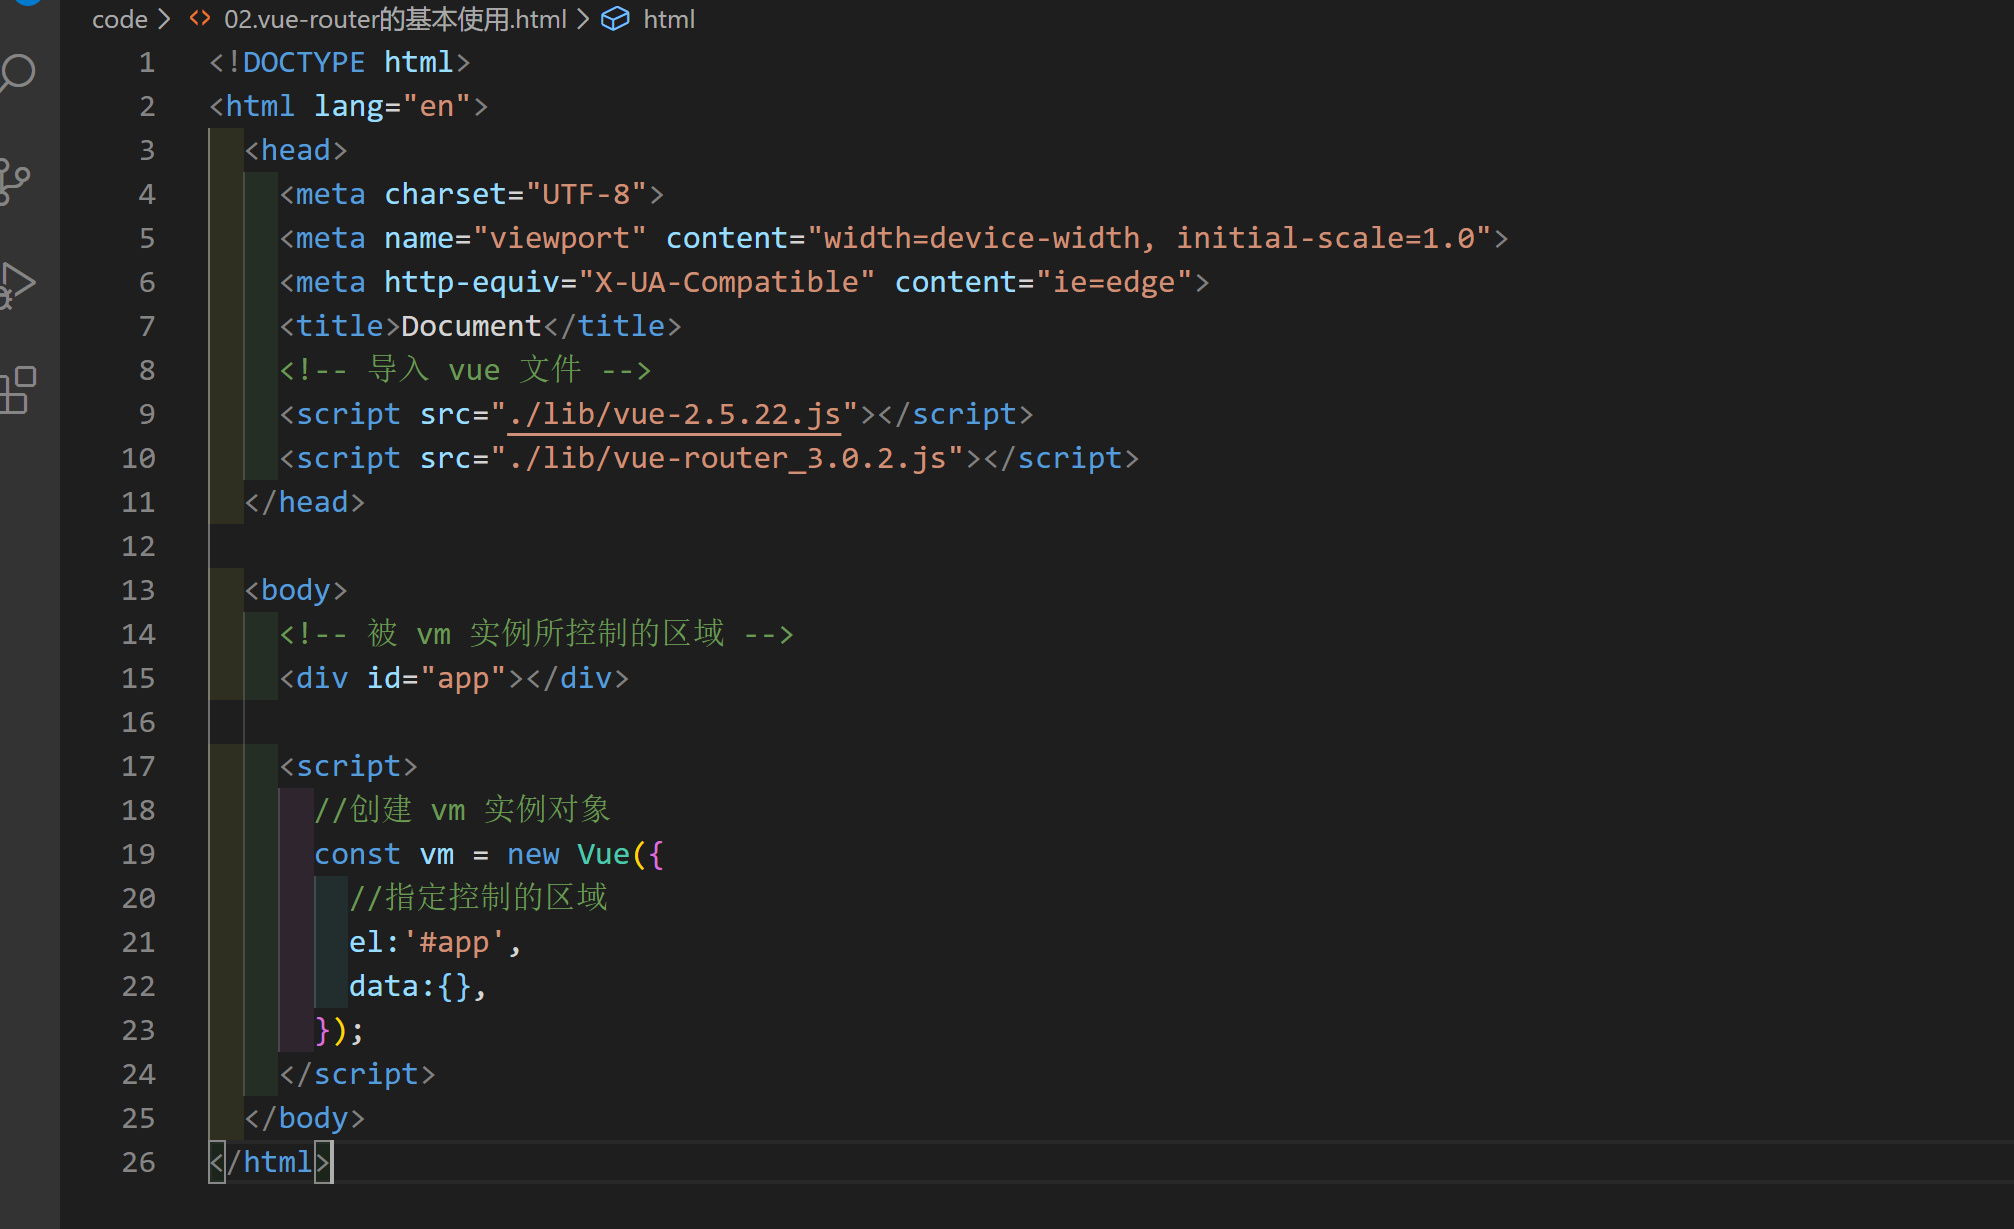The width and height of the screenshot is (2014, 1229).
Task: Click the closing '});' on line 23
Action: pyautogui.click(x=339, y=1030)
